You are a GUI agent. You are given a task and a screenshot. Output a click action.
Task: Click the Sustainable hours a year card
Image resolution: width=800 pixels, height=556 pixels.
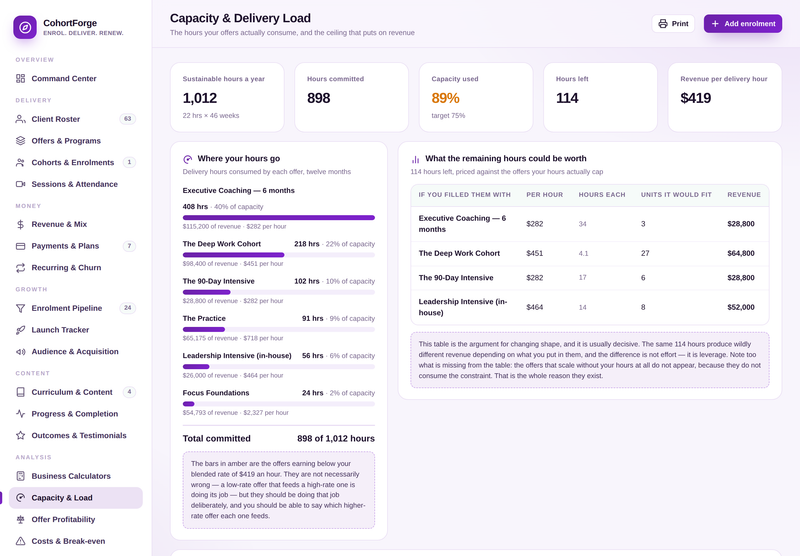pos(227,97)
